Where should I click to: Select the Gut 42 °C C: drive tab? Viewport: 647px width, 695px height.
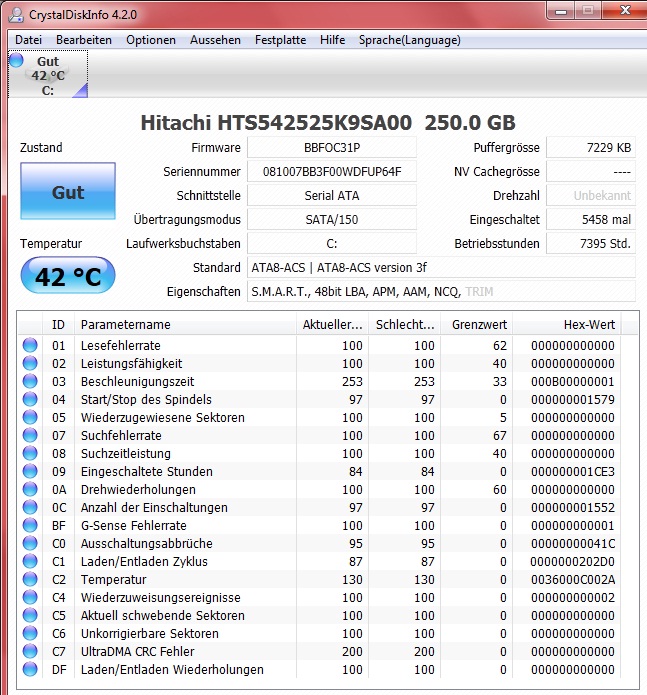tap(48, 74)
